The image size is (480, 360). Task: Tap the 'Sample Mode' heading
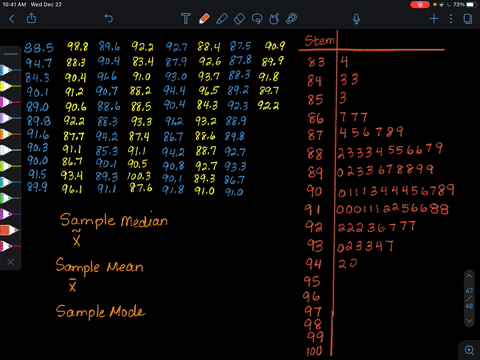click(100, 311)
